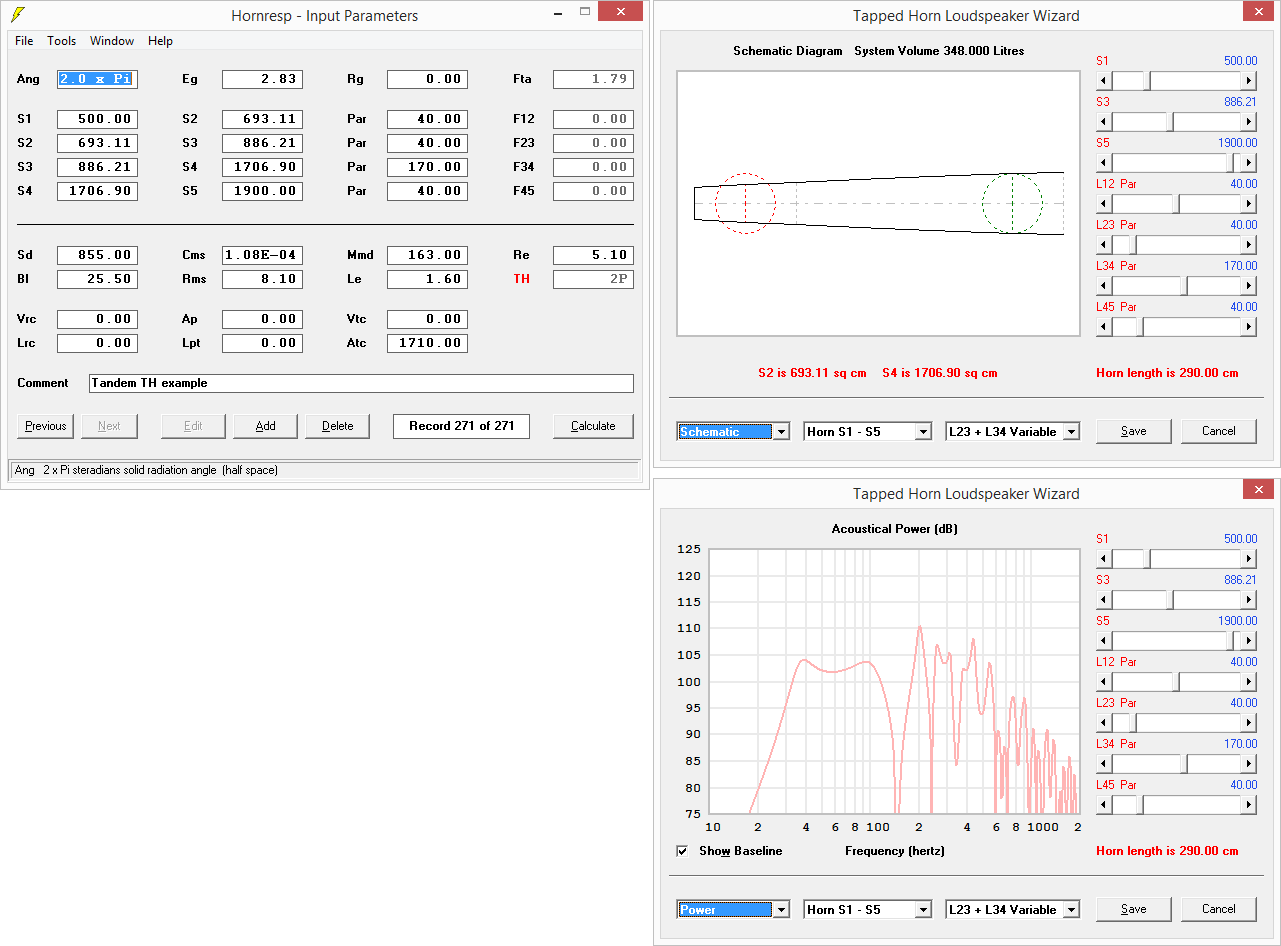Click left arrow of S3 slider in Power wizard

pyautogui.click(x=1104, y=600)
